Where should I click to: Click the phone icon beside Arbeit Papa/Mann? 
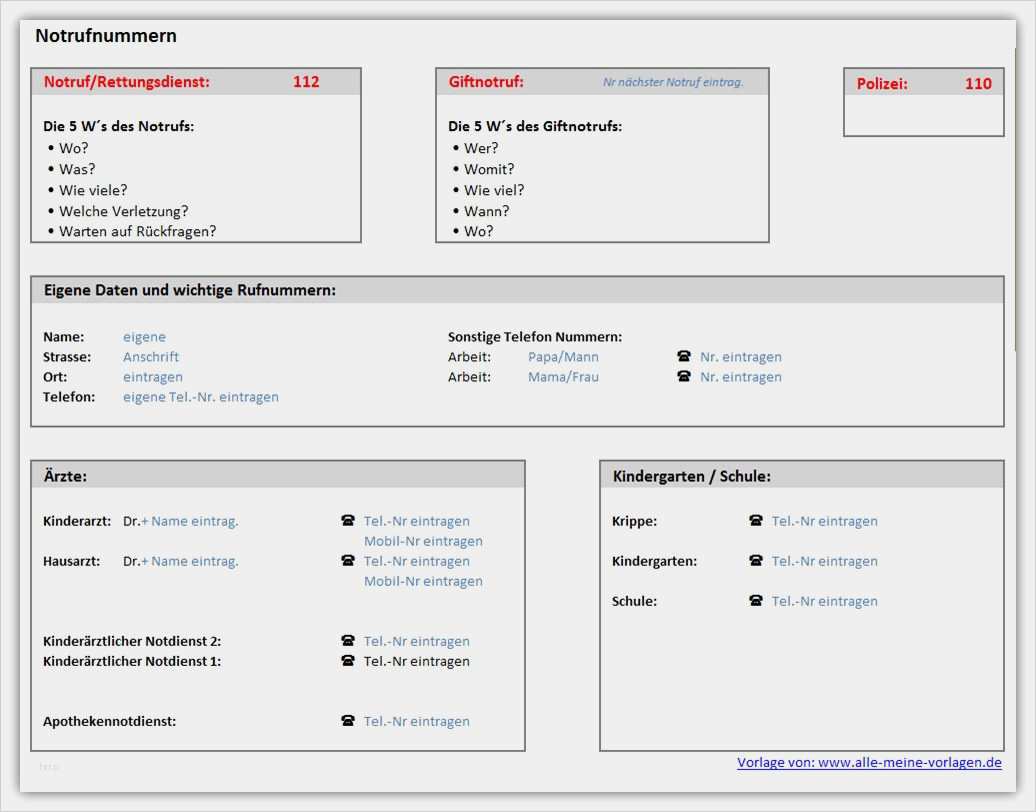pyautogui.click(x=684, y=356)
